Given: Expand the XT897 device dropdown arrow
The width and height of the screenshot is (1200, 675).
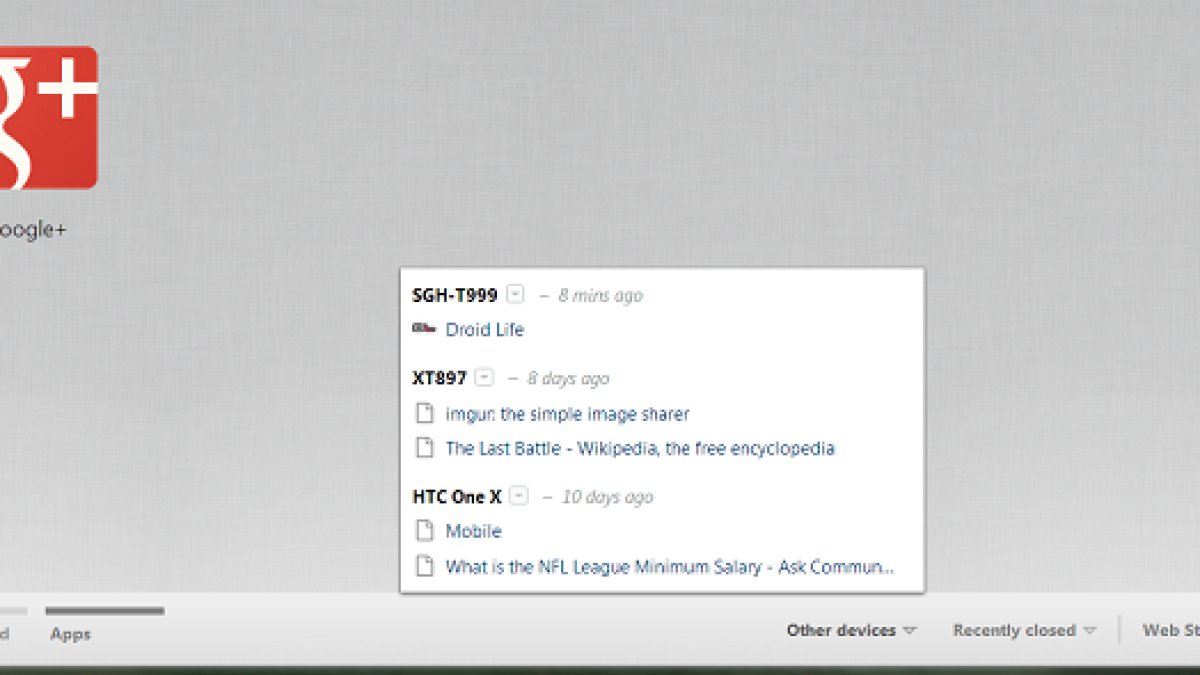Looking at the screenshot, I should 484,378.
